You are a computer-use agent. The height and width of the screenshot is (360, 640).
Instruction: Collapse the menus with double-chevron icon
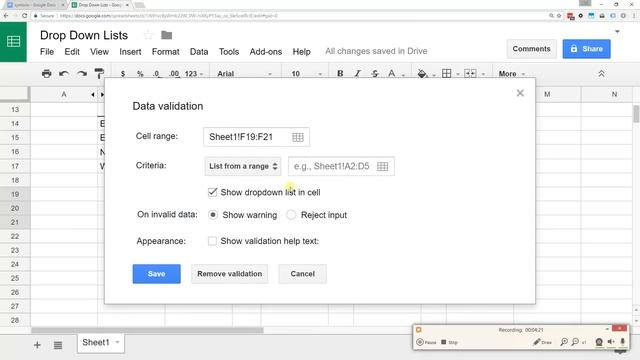tap(601, 74)
